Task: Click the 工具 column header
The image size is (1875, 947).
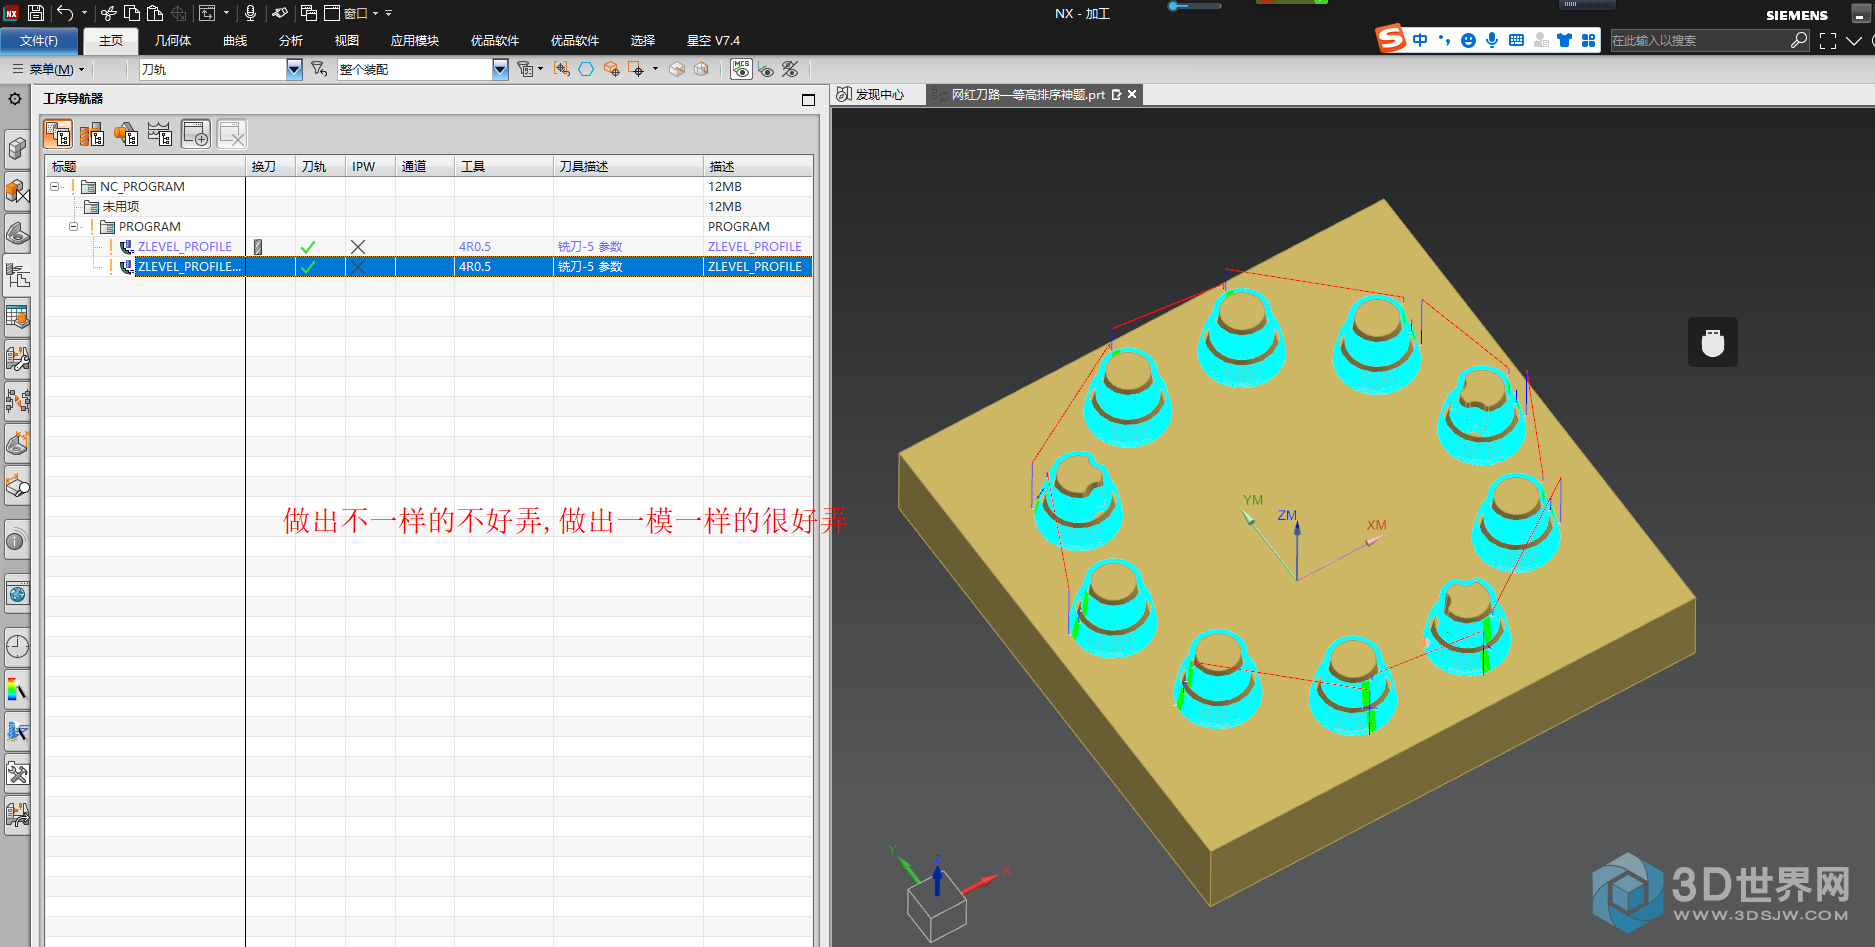Action: click(505, 166)
